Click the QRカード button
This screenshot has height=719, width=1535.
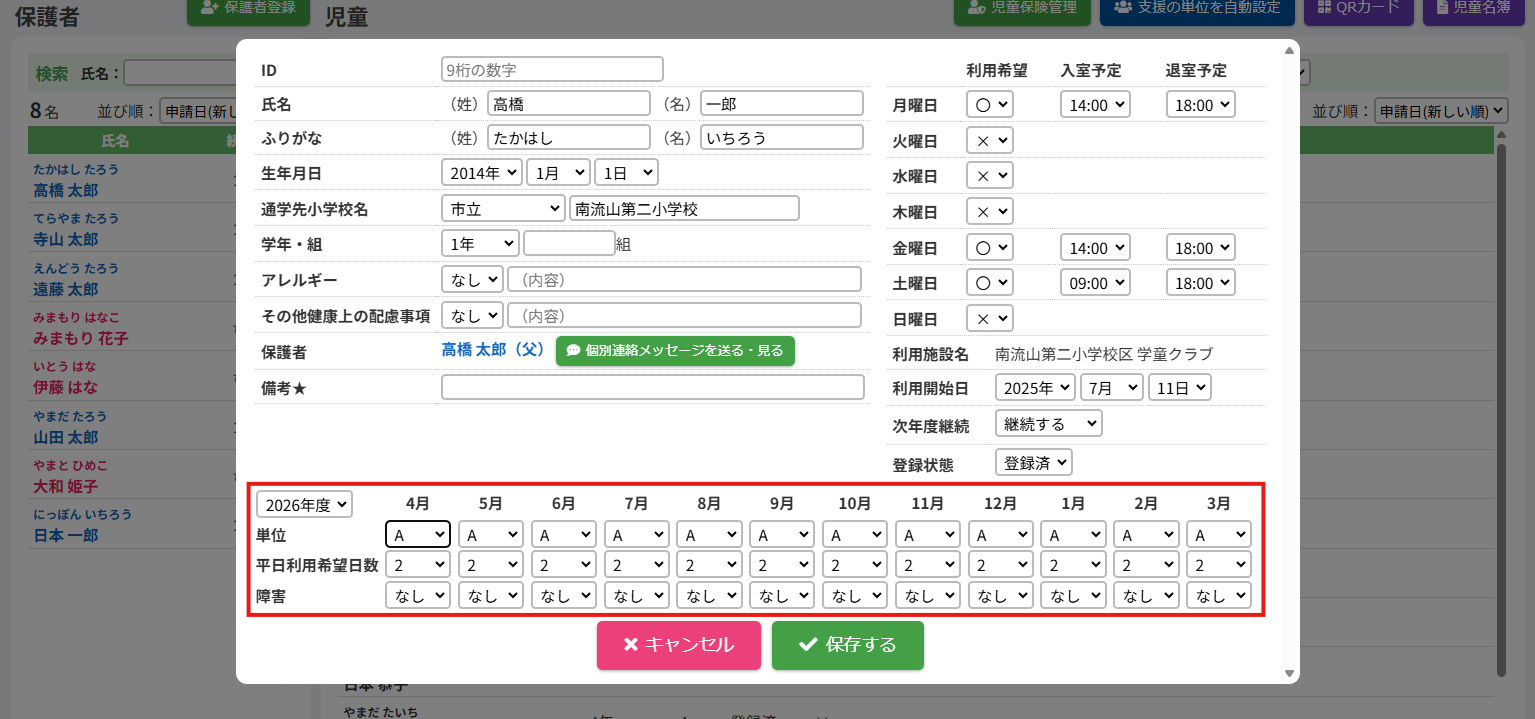pyautogui.click(x=1358, y=8)
